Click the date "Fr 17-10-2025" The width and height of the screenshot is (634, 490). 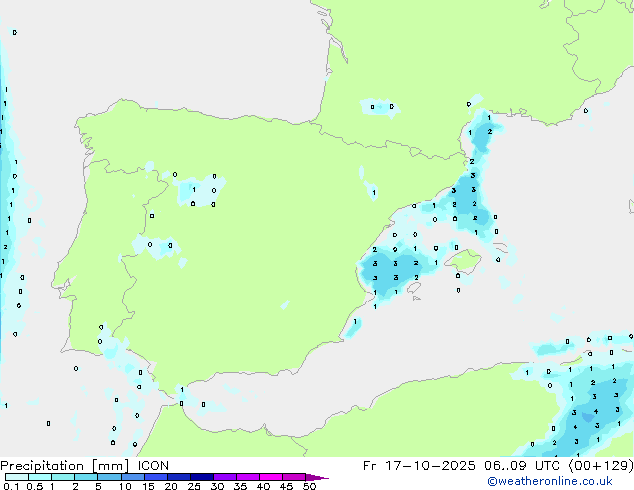click(419, 466)
